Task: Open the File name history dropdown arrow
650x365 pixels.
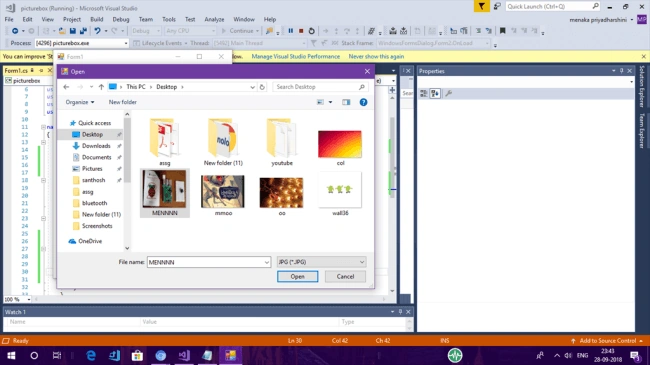Action: coord(267,262)
